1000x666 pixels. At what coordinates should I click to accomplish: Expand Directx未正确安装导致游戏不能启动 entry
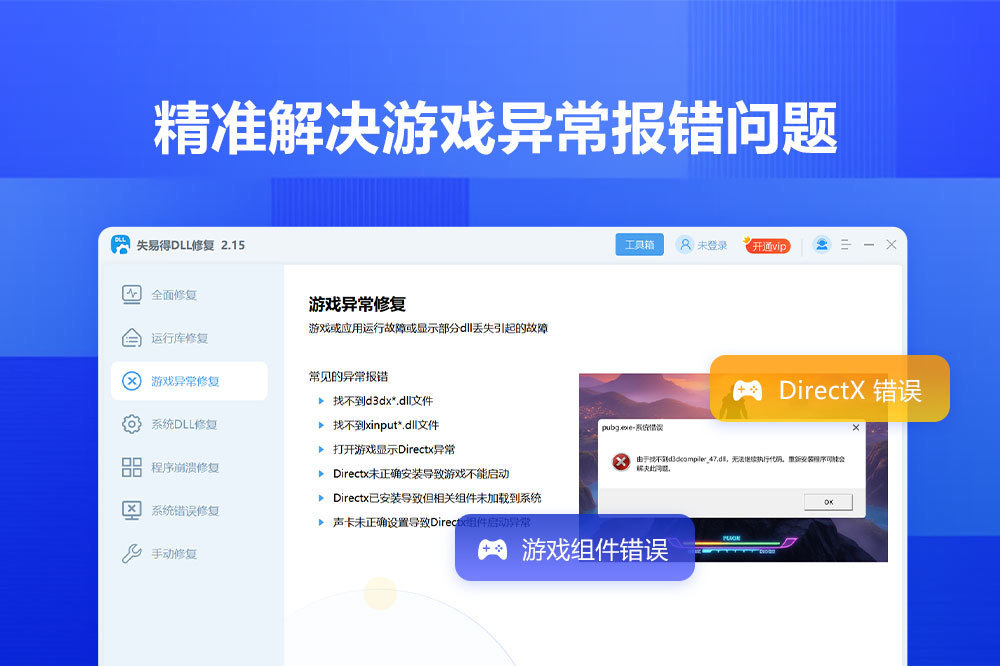pos(427,473)
